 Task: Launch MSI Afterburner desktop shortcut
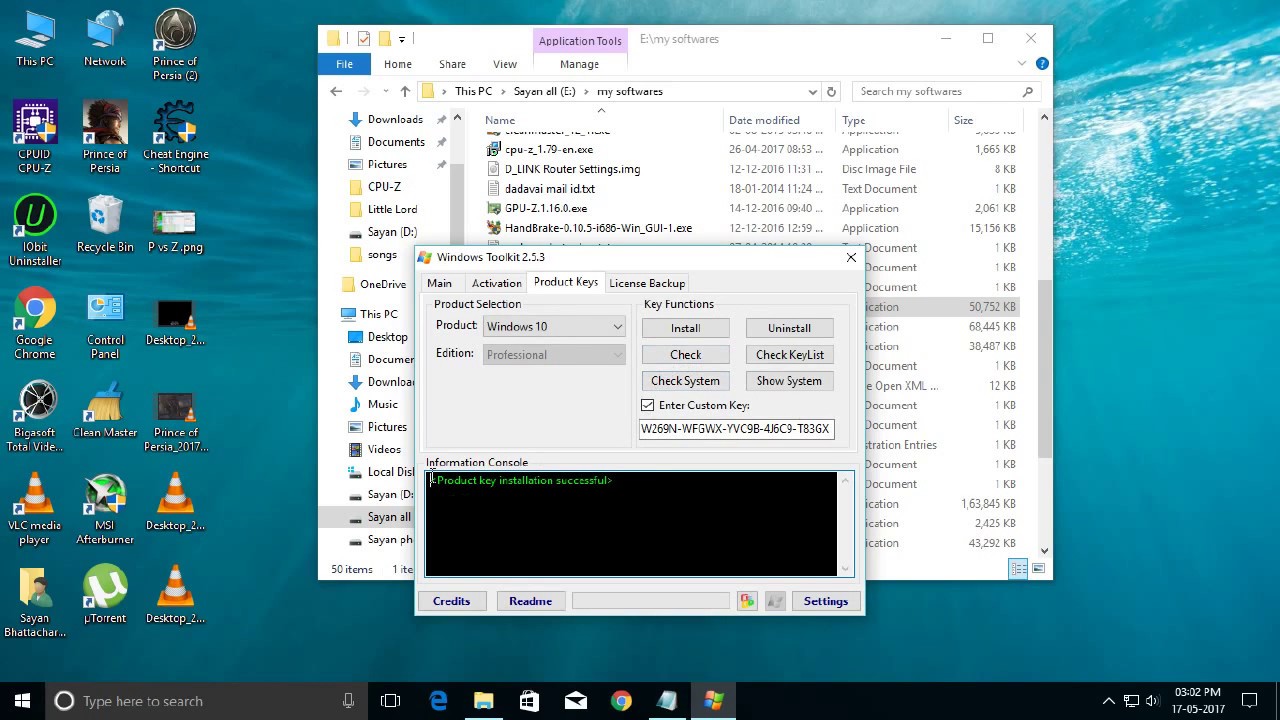coord(105,510)
